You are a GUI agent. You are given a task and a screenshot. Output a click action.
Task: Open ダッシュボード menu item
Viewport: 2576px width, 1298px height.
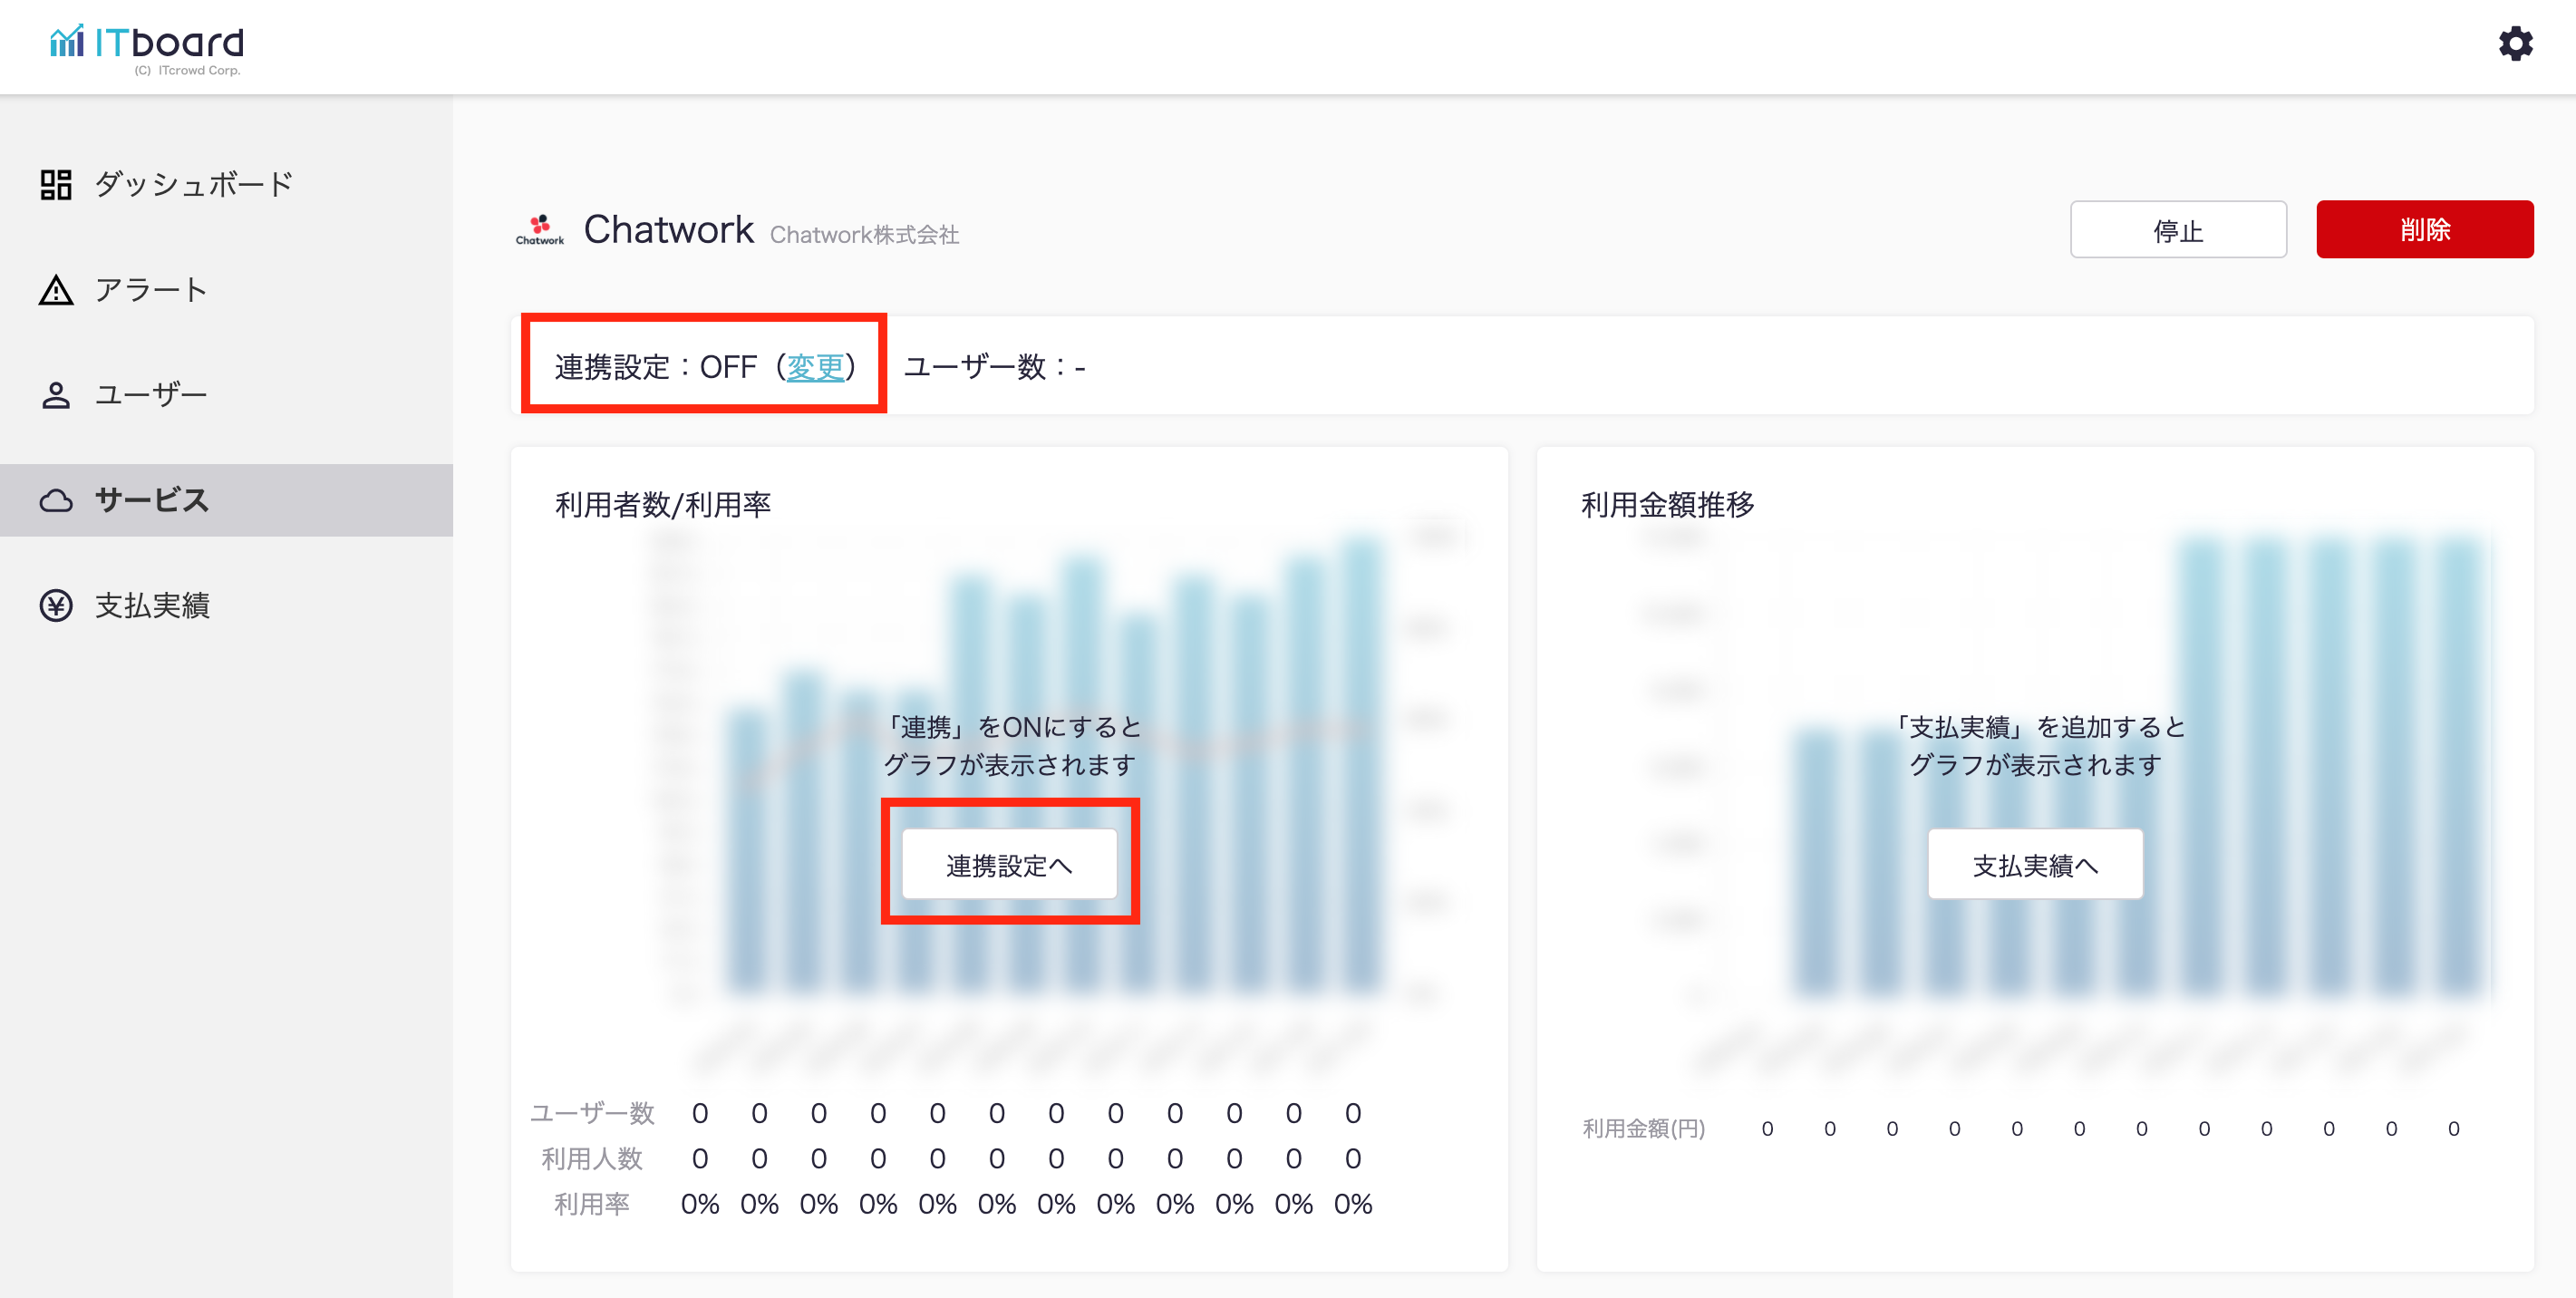click(x=194, y=185)
